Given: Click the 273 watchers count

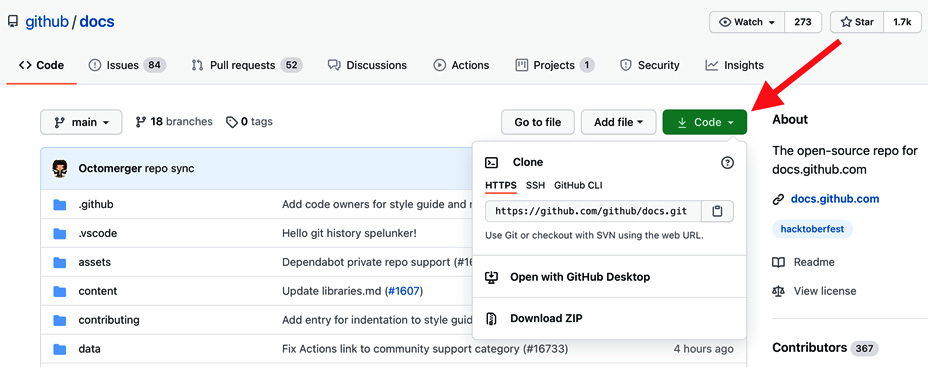Looking at the screenshot, I should point(803,22).
